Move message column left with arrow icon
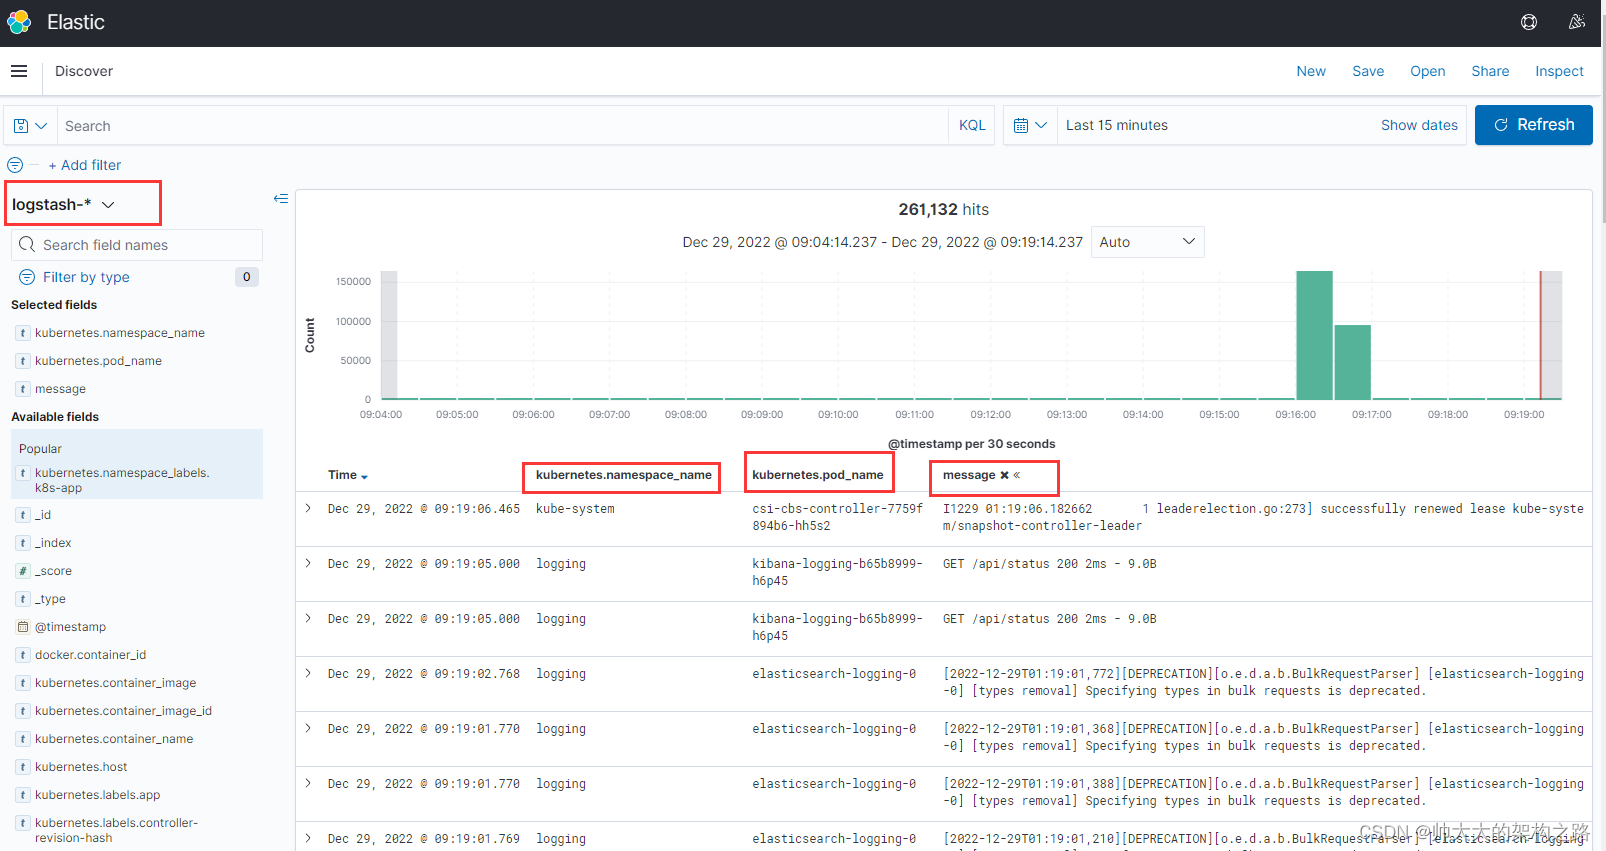 click(1017, 475)
